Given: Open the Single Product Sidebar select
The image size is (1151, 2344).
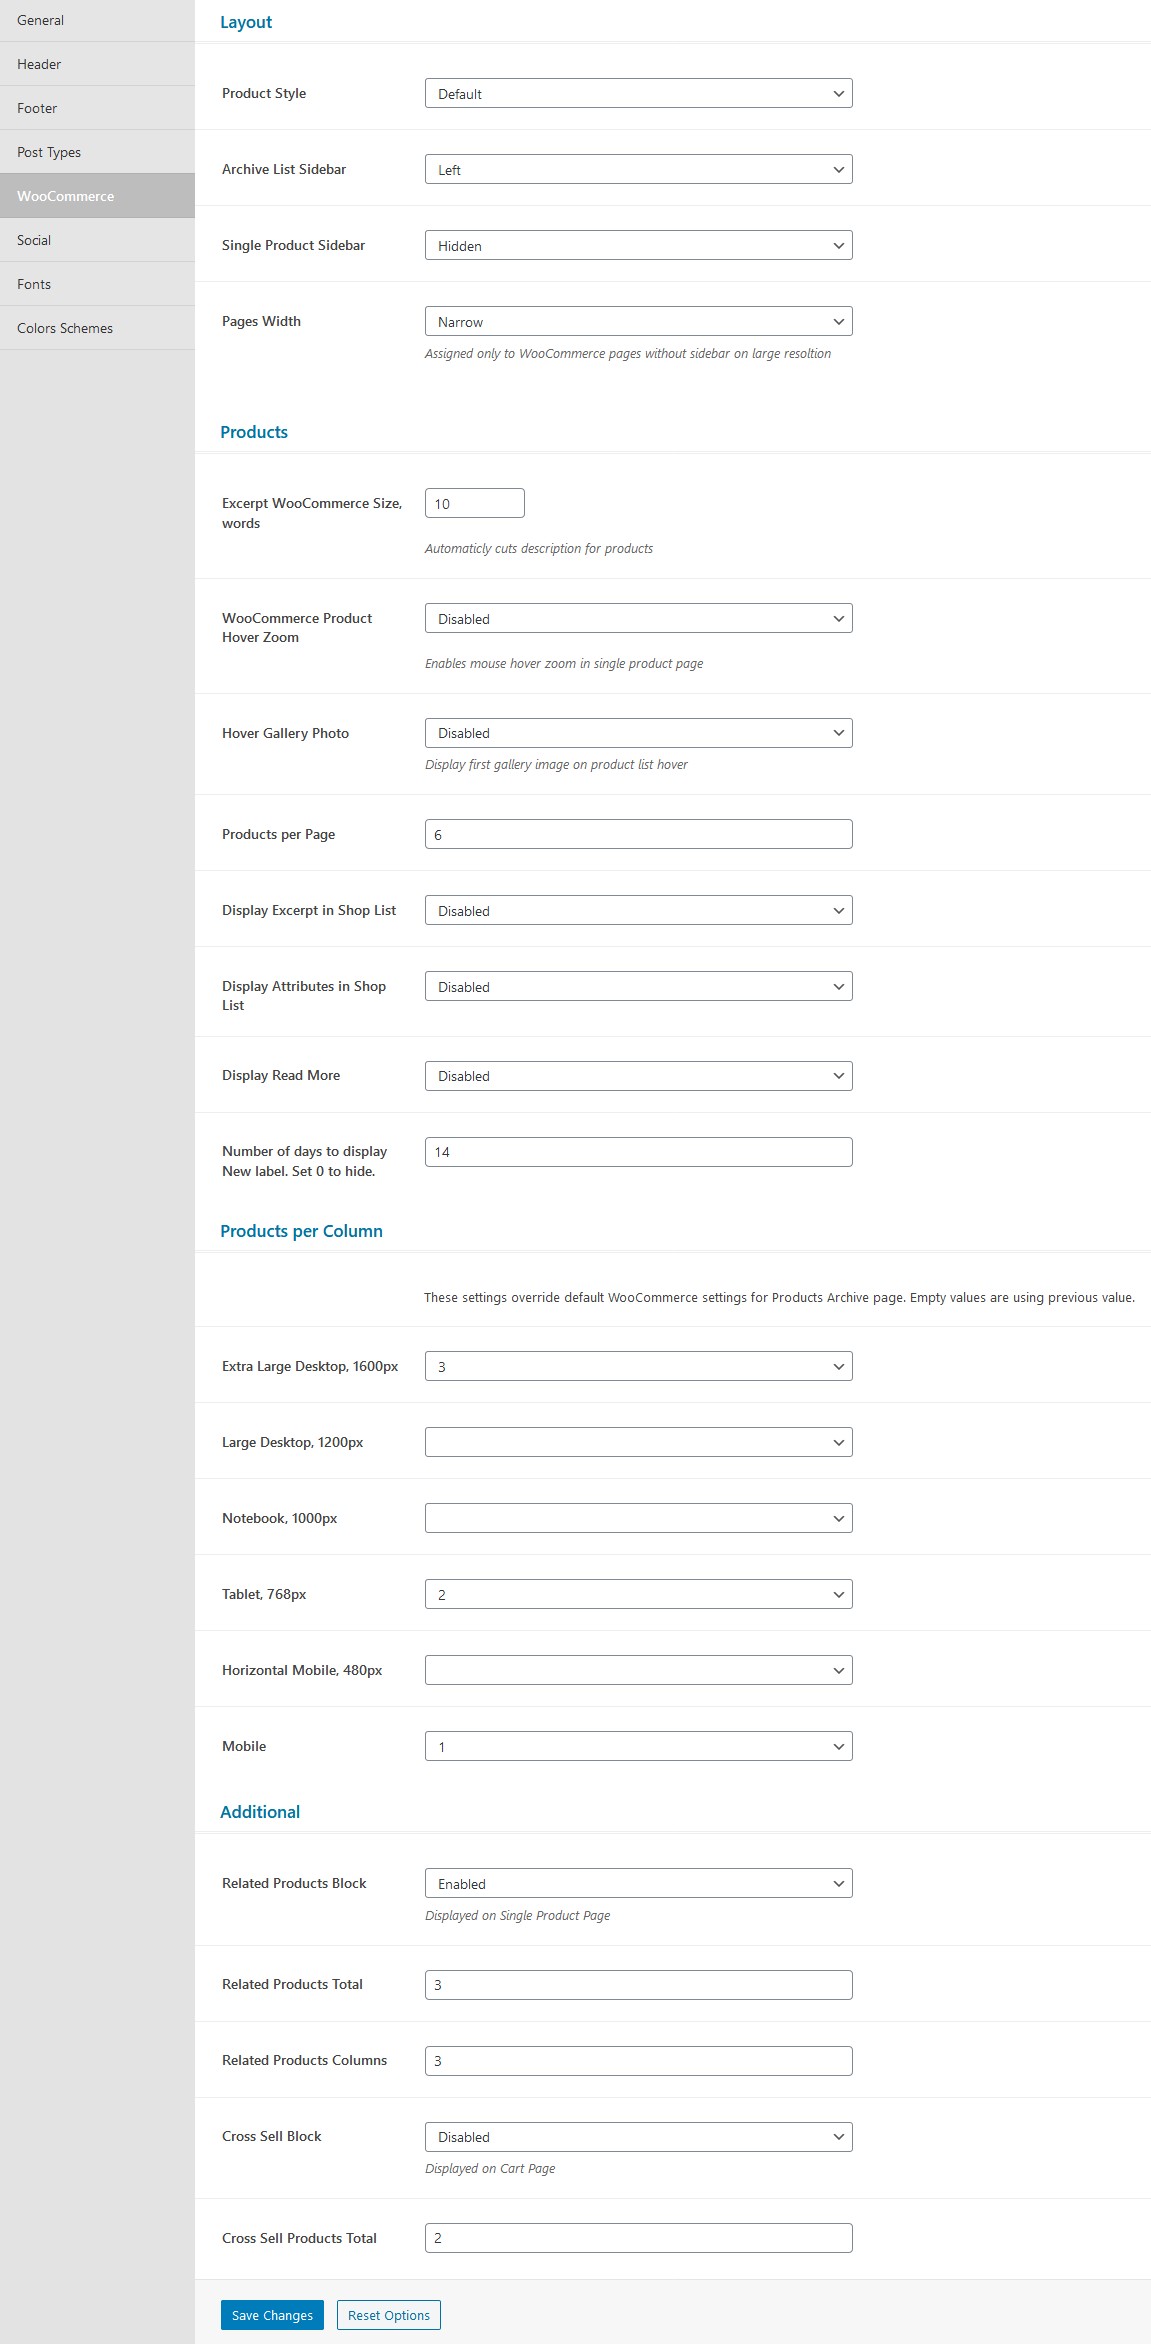Looking at the screenshot, I should tap(638, 245).
